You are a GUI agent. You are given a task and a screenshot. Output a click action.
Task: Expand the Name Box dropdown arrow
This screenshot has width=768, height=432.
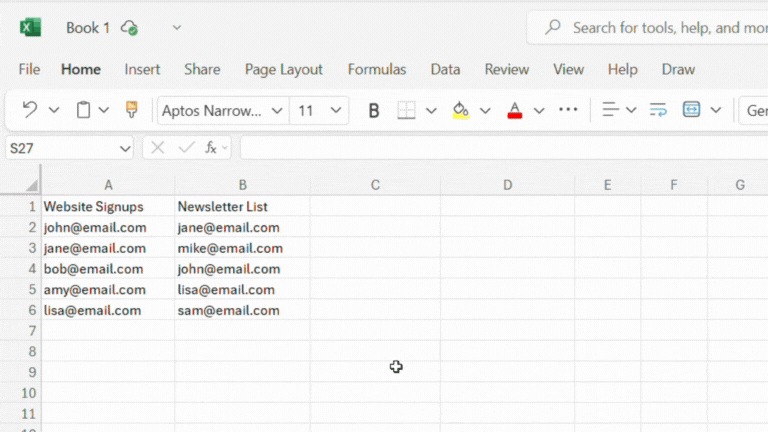[125, 148]
